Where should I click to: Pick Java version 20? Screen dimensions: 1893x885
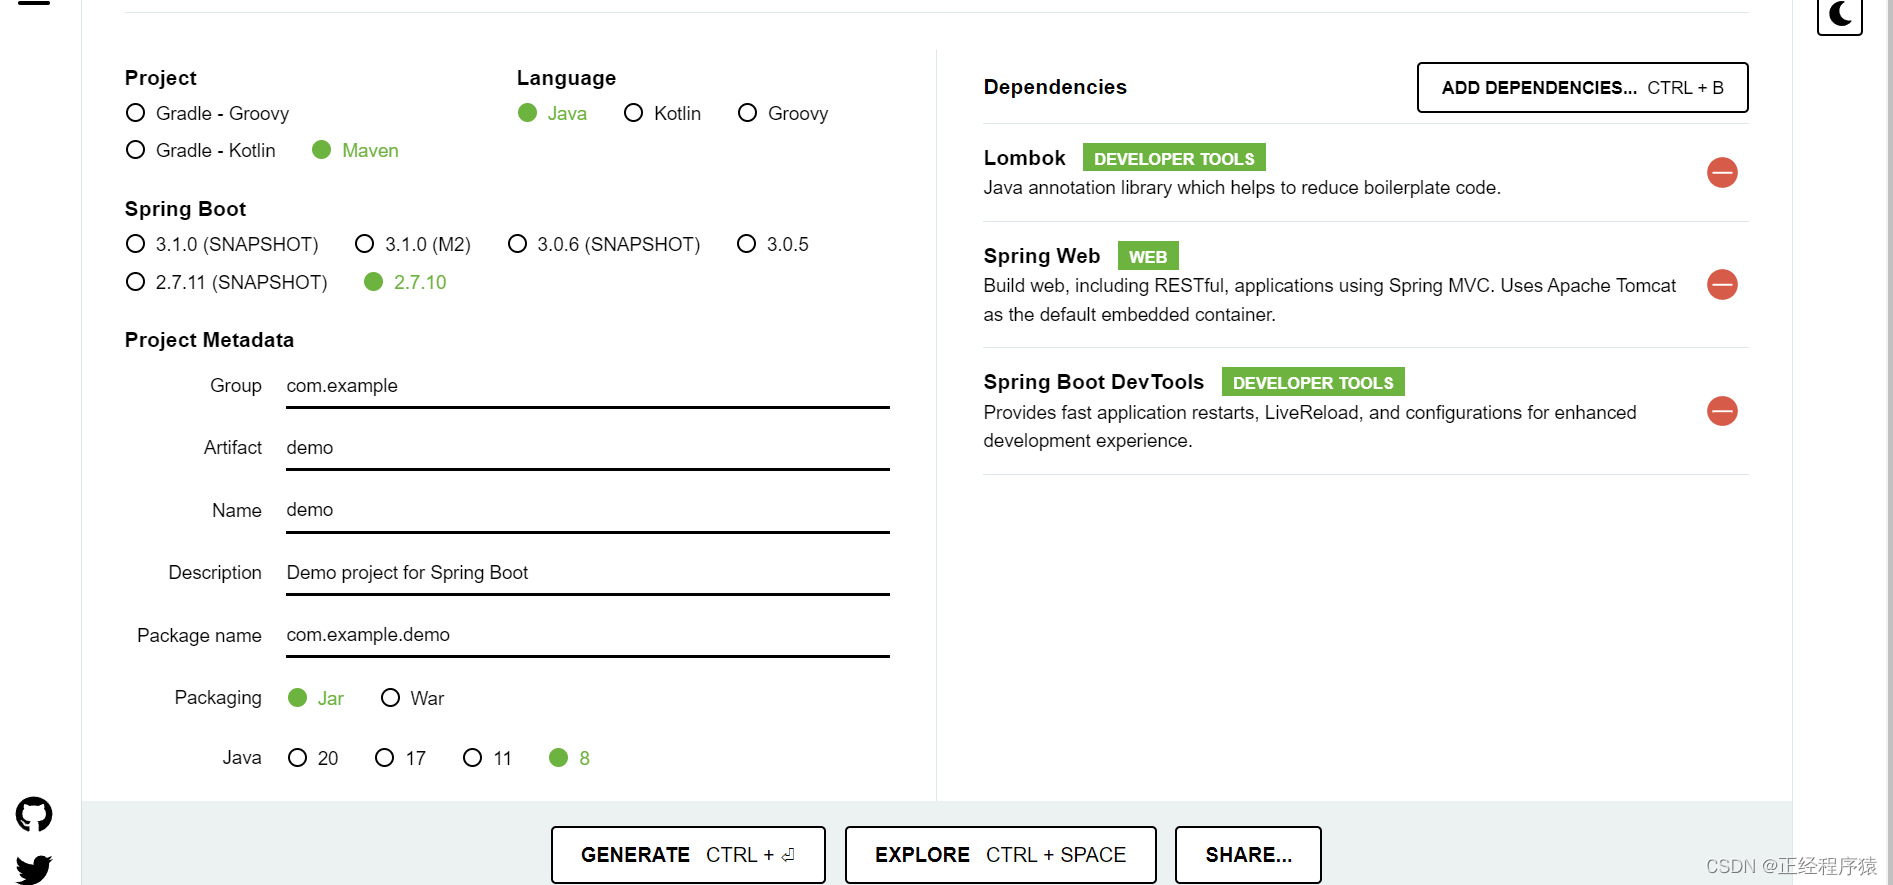click(313, 758)
